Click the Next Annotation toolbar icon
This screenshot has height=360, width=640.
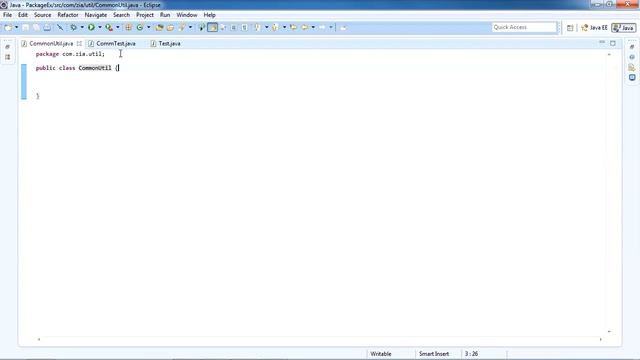(x=257, y=27)
